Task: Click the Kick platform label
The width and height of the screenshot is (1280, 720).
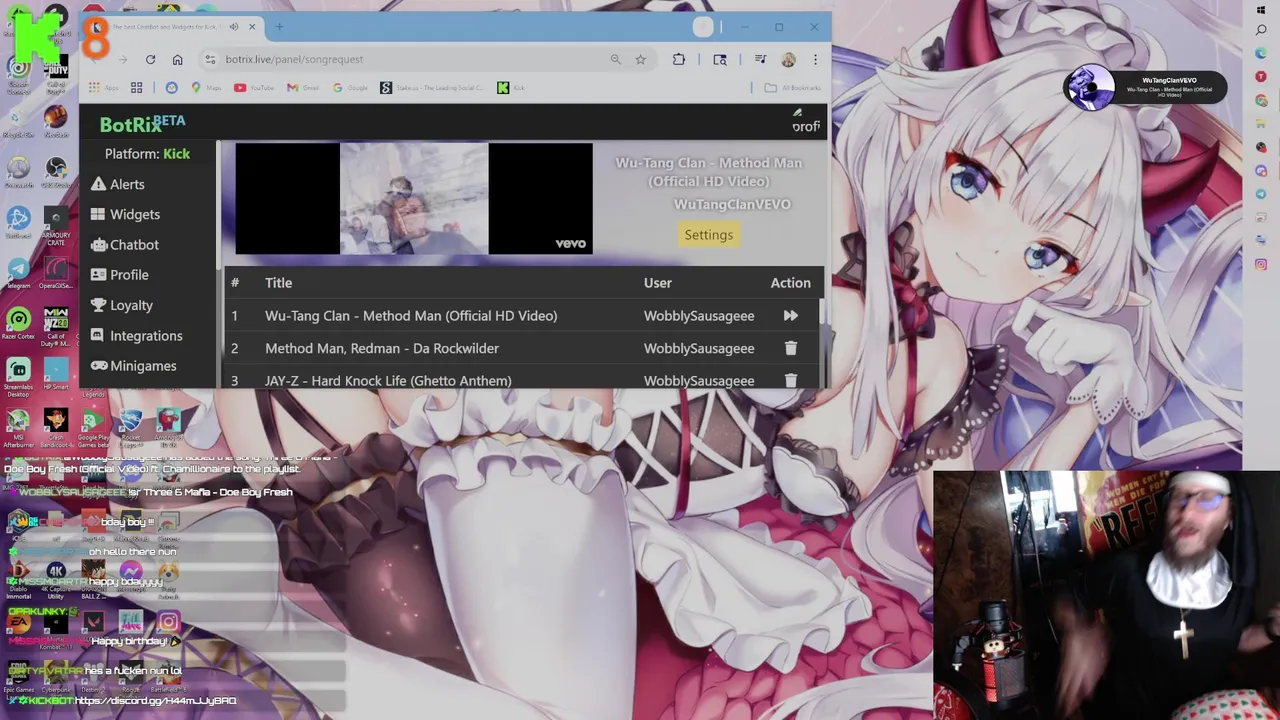Action: (x=176, y=154)
